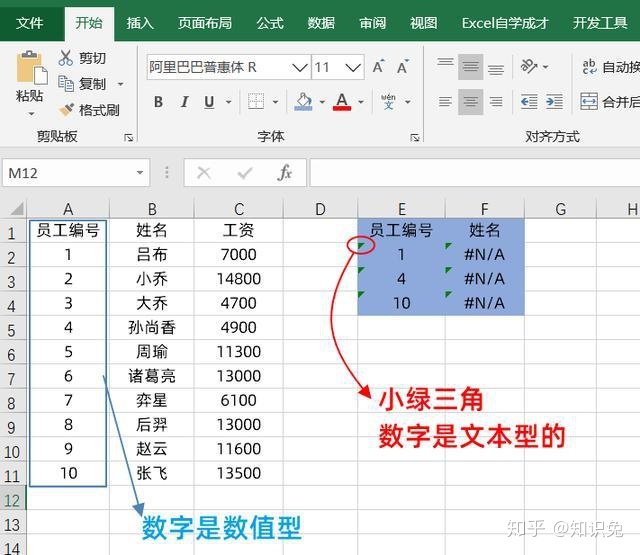Open fill color picker arrow

(x=322, y=102)
